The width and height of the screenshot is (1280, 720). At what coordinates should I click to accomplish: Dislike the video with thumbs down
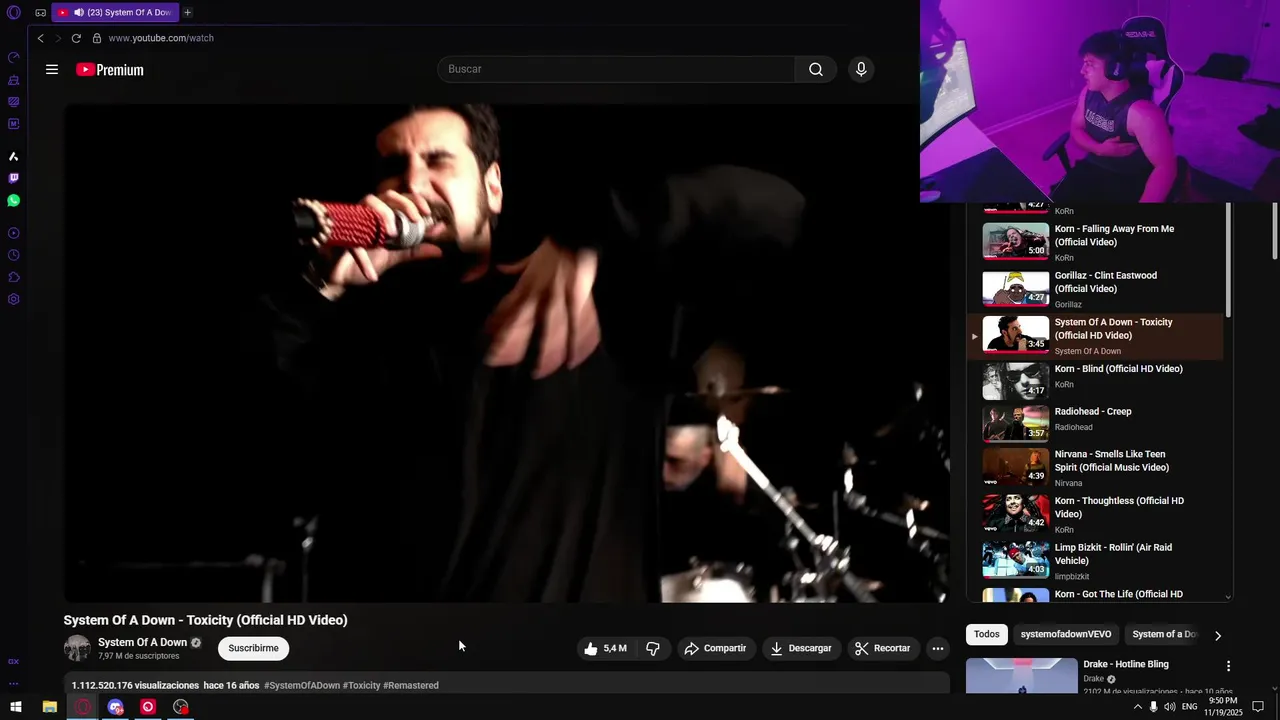[x=653, y=648]
